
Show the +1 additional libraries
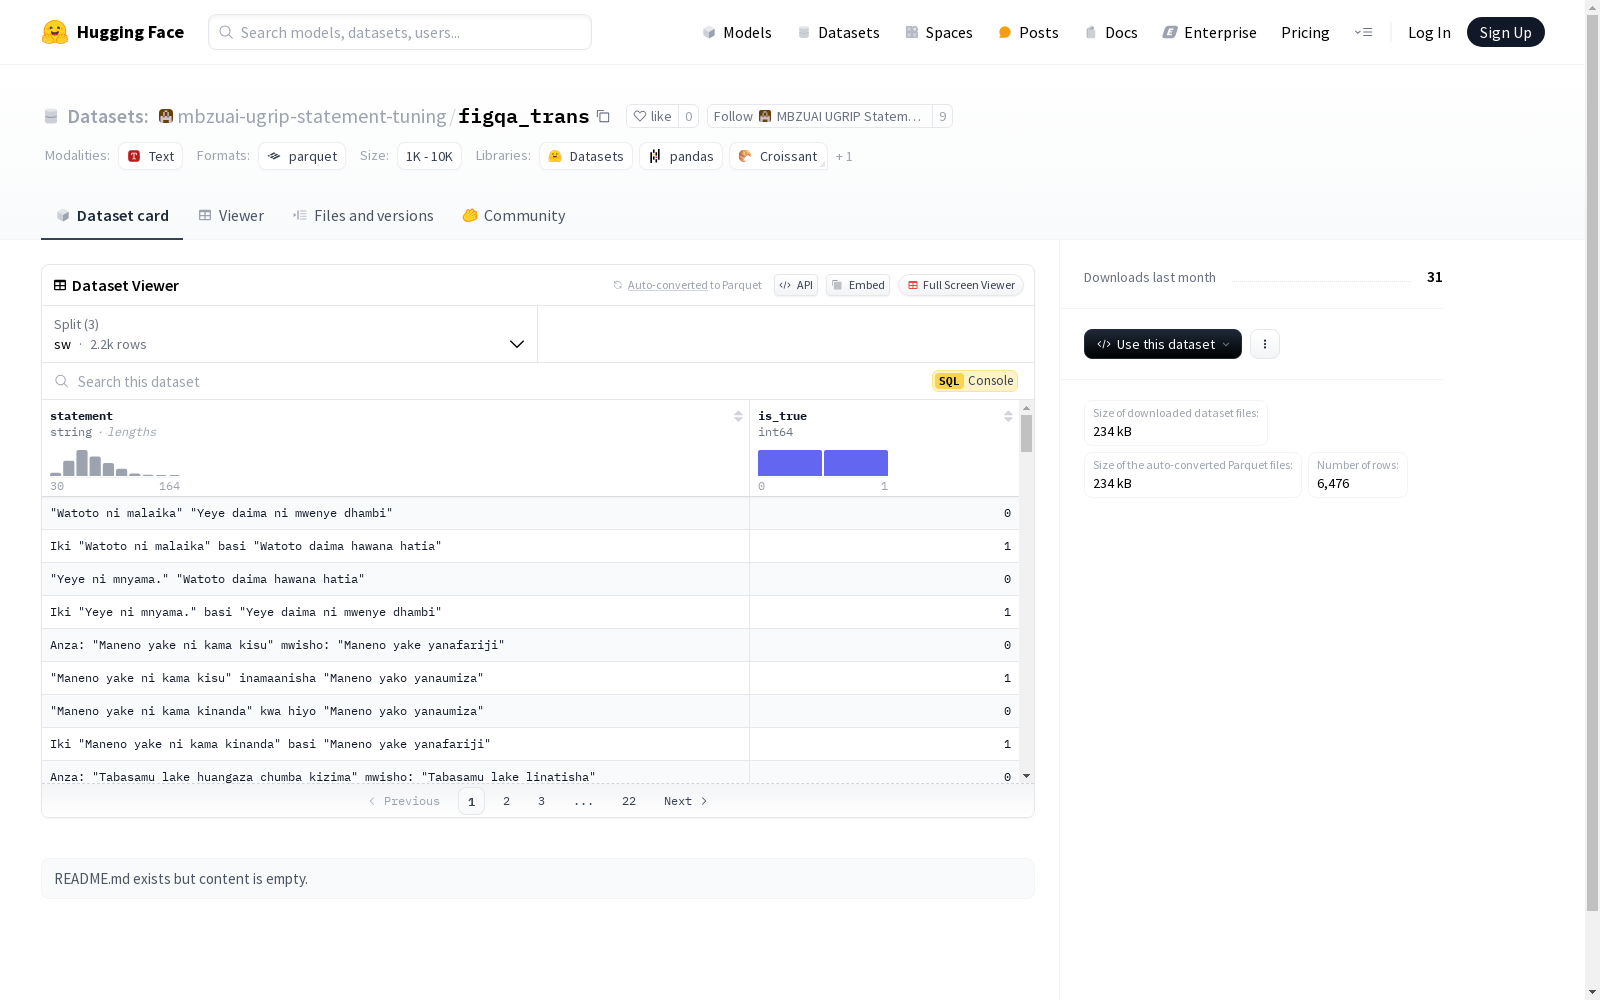pyautogui.click(x=844, y=157)
